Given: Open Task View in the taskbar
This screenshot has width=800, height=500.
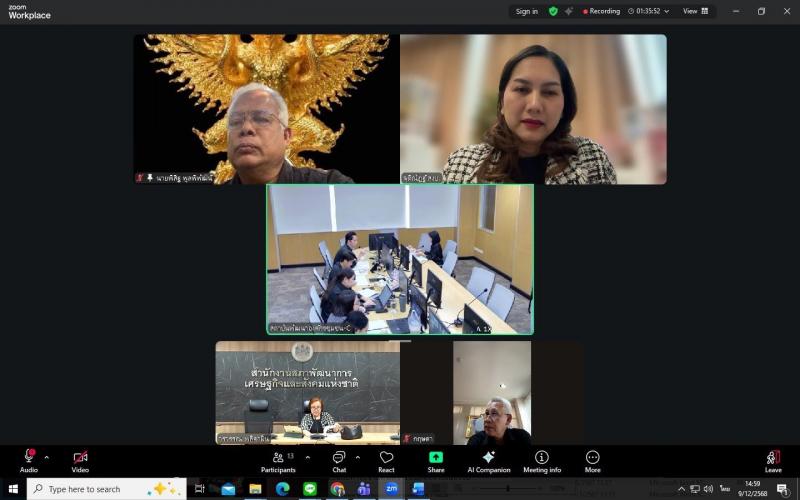Looking at the screenshot, I should tap(199, 489).
